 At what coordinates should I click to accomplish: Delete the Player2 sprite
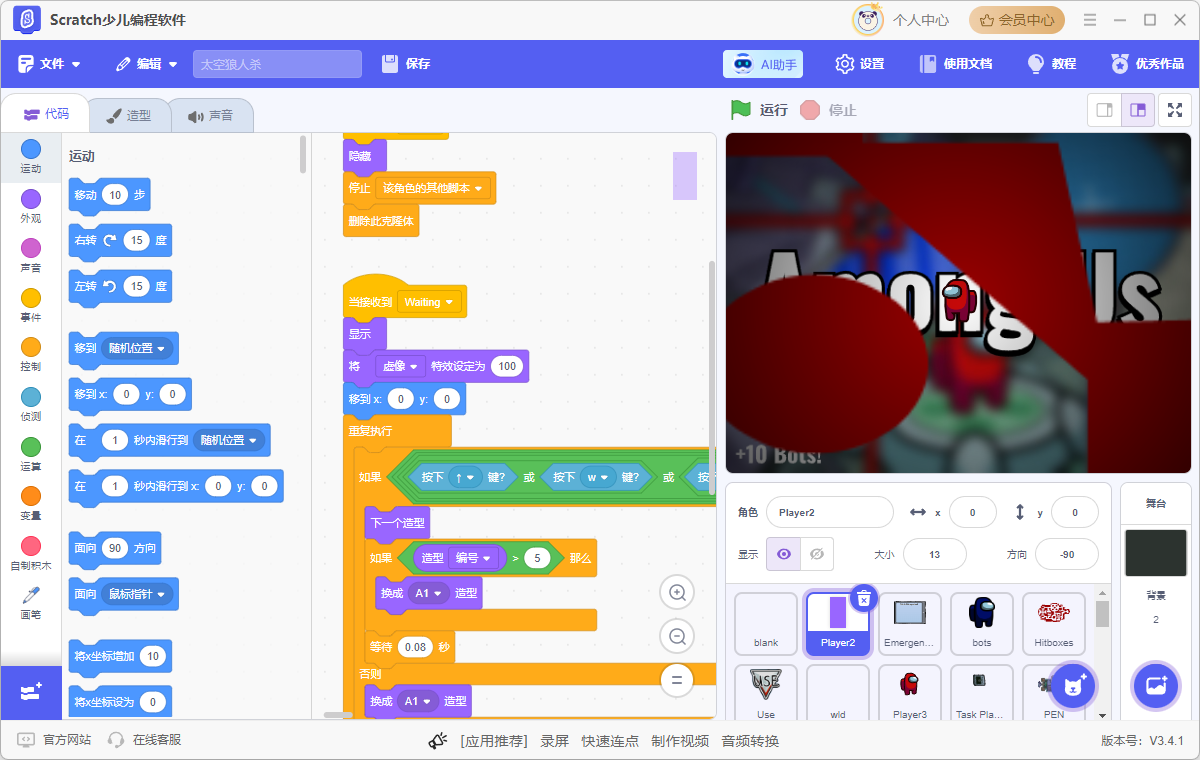864,599
